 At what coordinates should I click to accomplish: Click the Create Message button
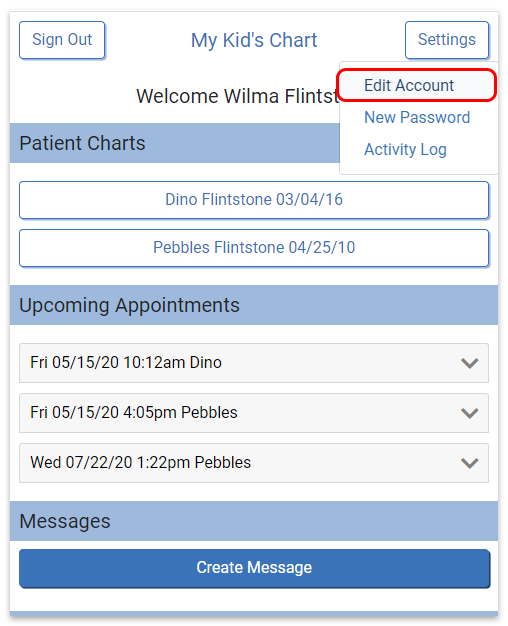point(254,568)
